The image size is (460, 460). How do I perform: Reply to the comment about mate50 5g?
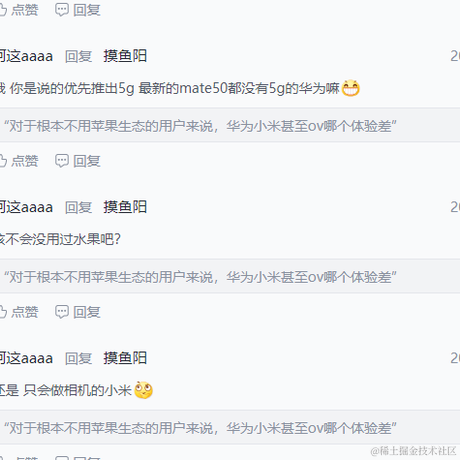coord(78,161)
